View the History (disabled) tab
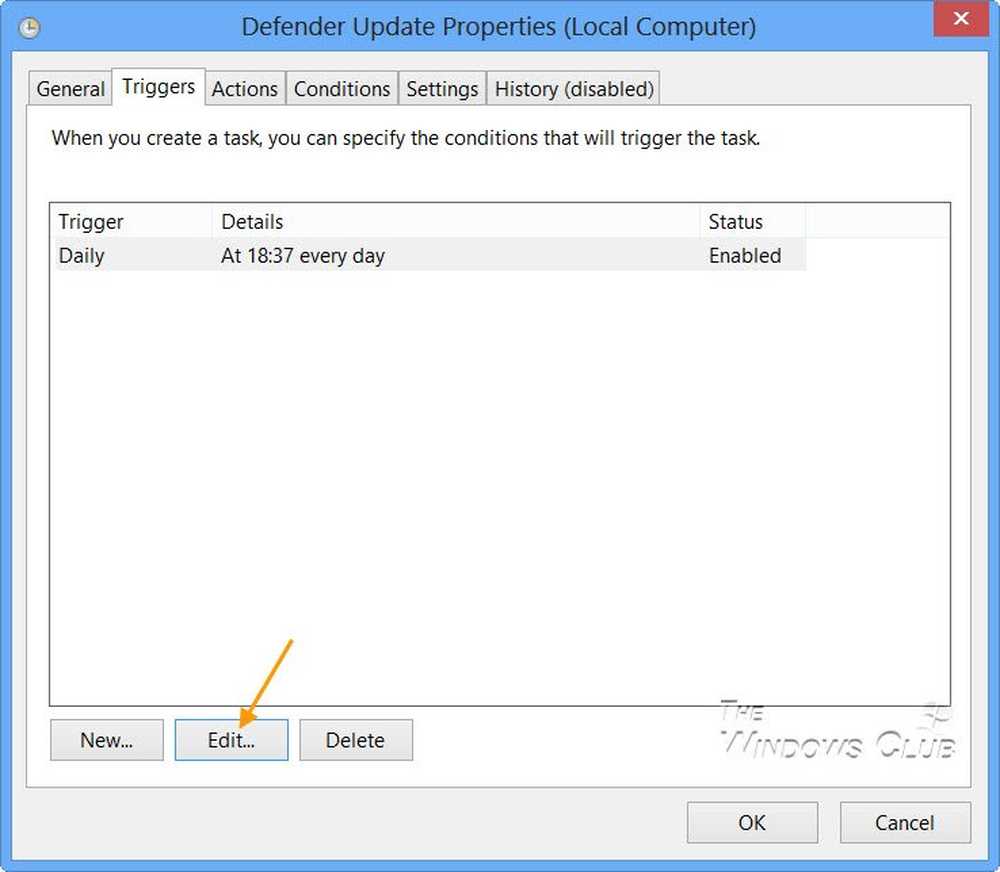The width and height of the screenshot is (1000, 872). (573, 89)
